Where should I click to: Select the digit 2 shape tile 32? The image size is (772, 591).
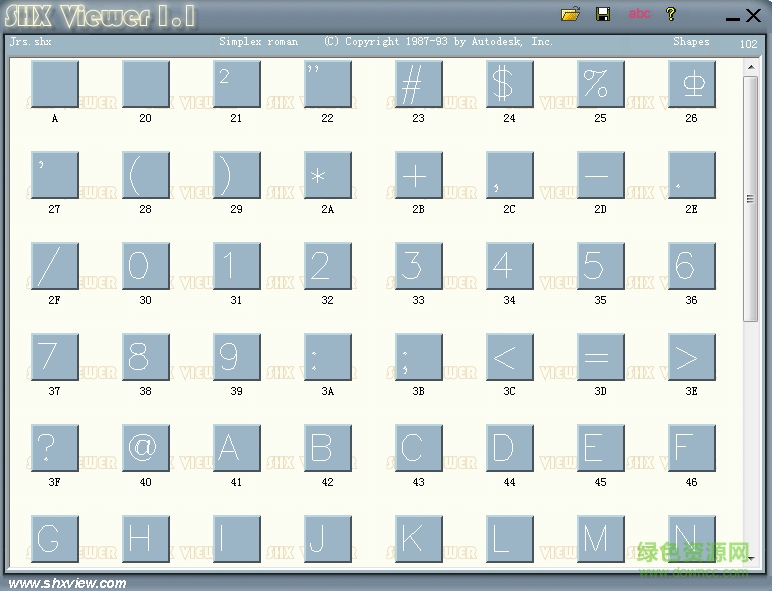328,266
